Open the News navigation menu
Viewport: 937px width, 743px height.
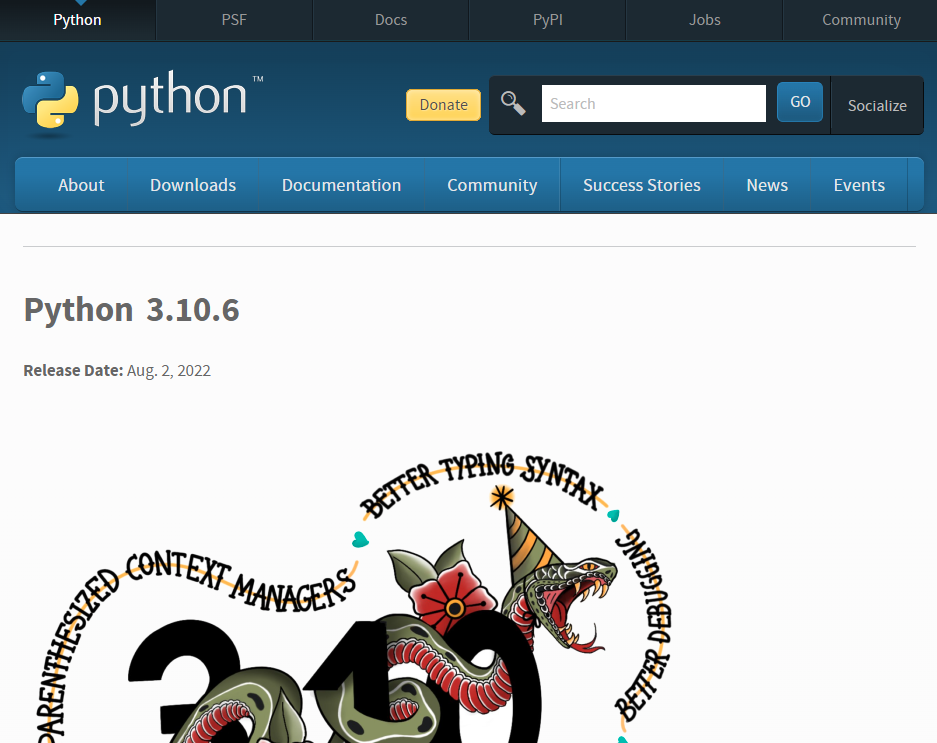(x=767, y=185)
